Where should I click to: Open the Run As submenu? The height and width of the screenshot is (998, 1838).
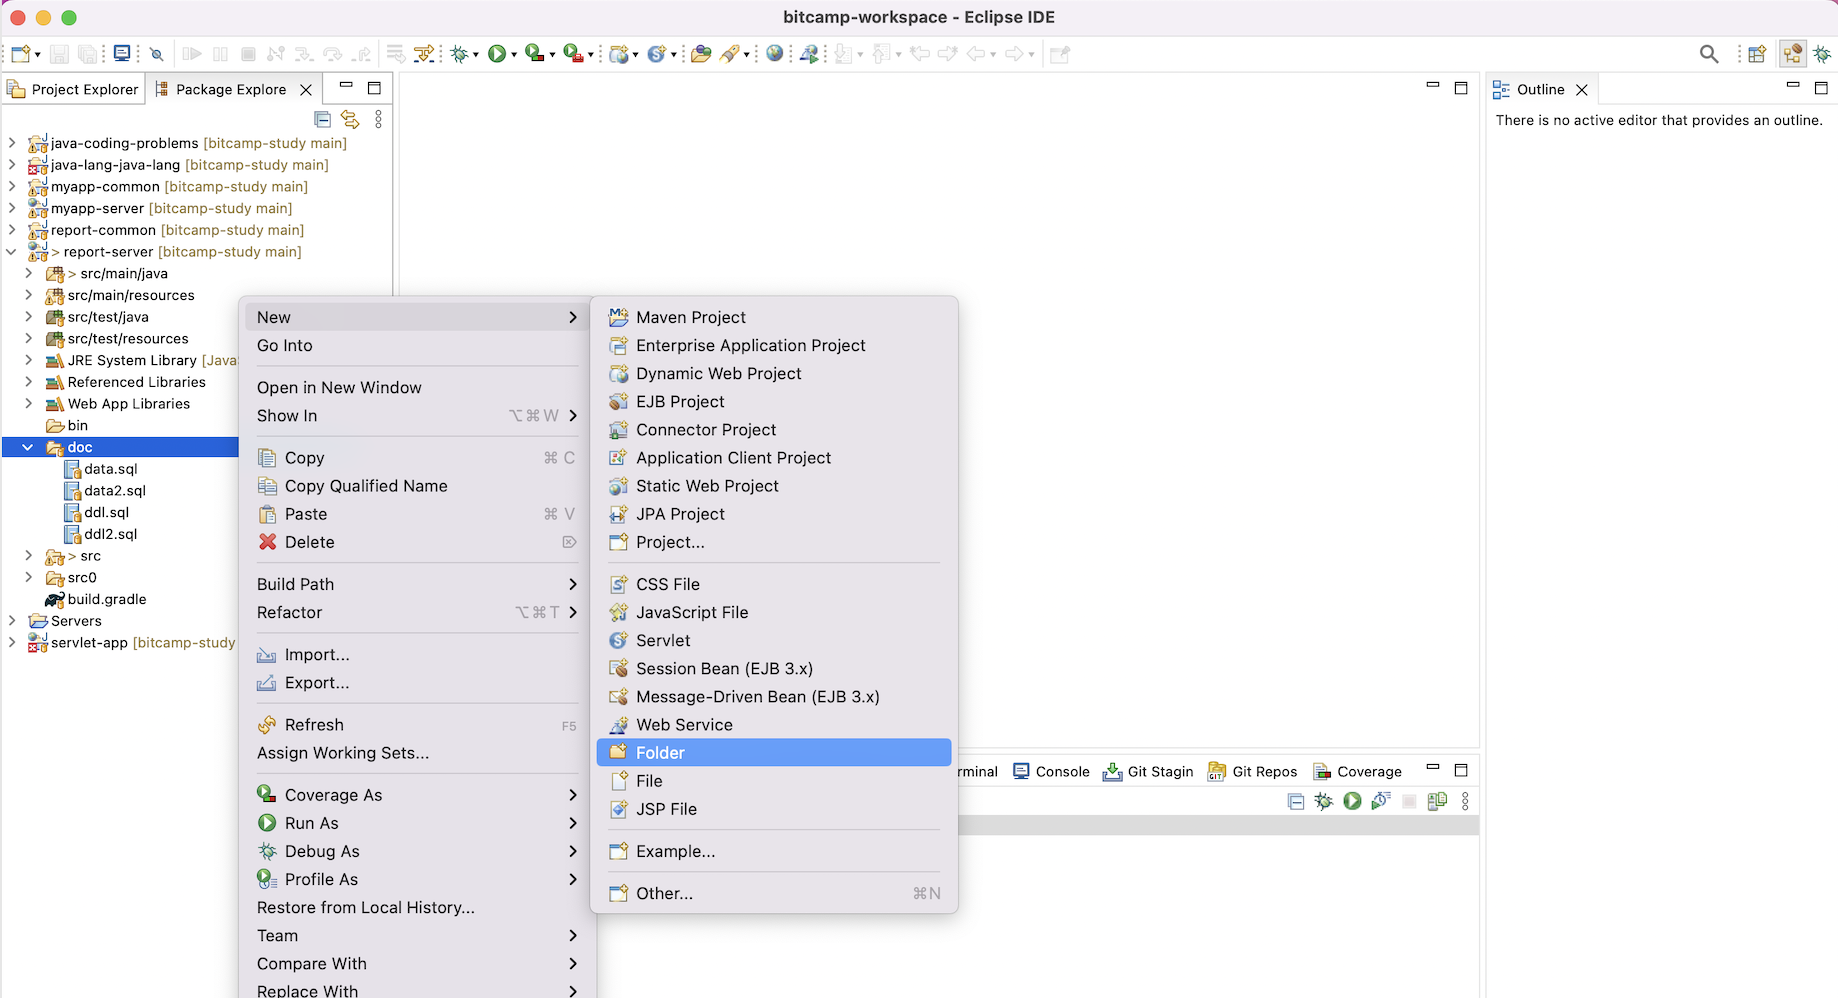click(417, 823)
